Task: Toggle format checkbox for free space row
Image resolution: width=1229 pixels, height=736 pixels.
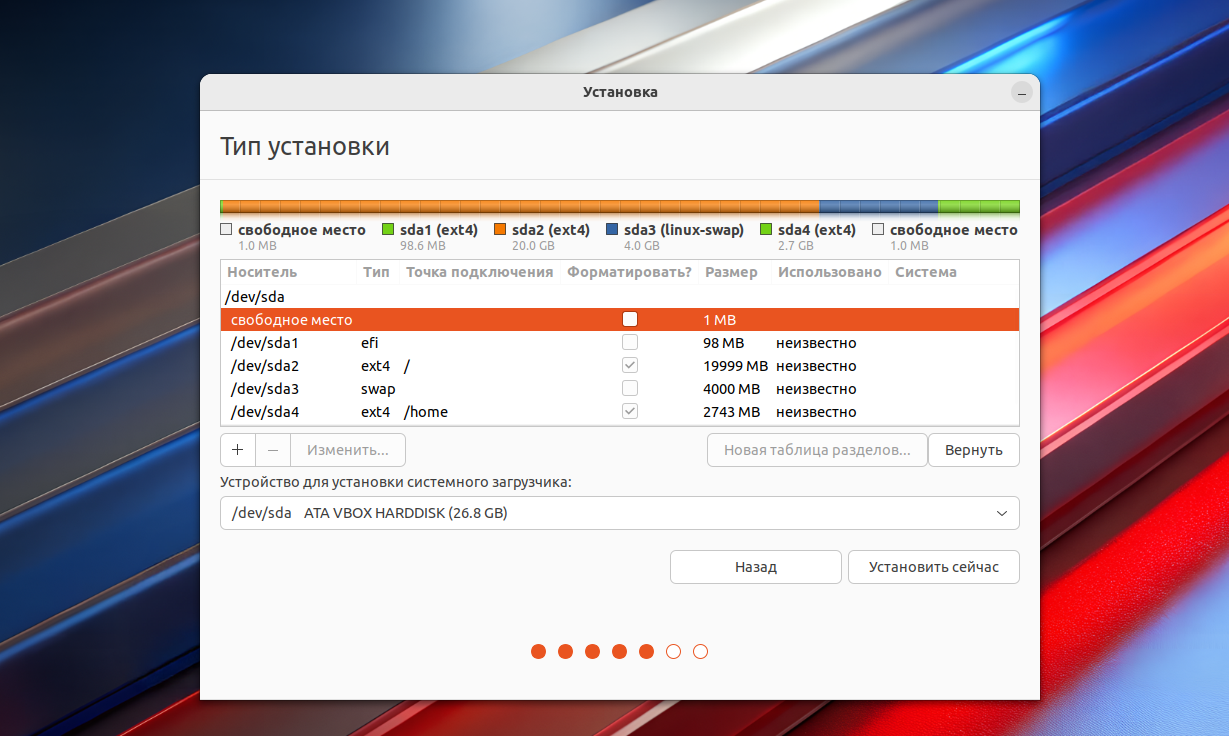Action: click(630, 320)
